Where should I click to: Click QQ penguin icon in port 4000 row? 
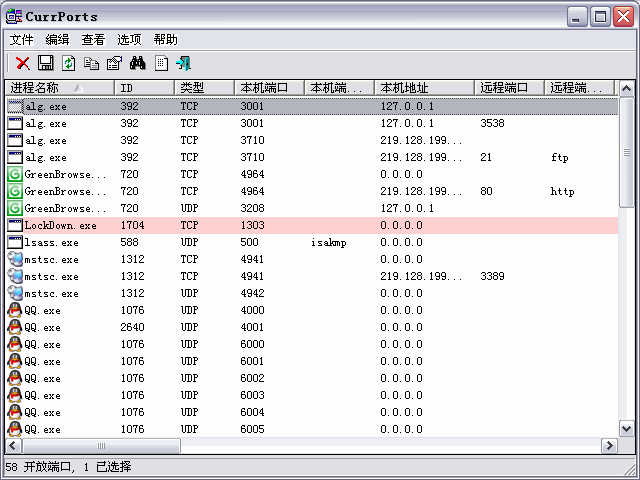[15, 311]
